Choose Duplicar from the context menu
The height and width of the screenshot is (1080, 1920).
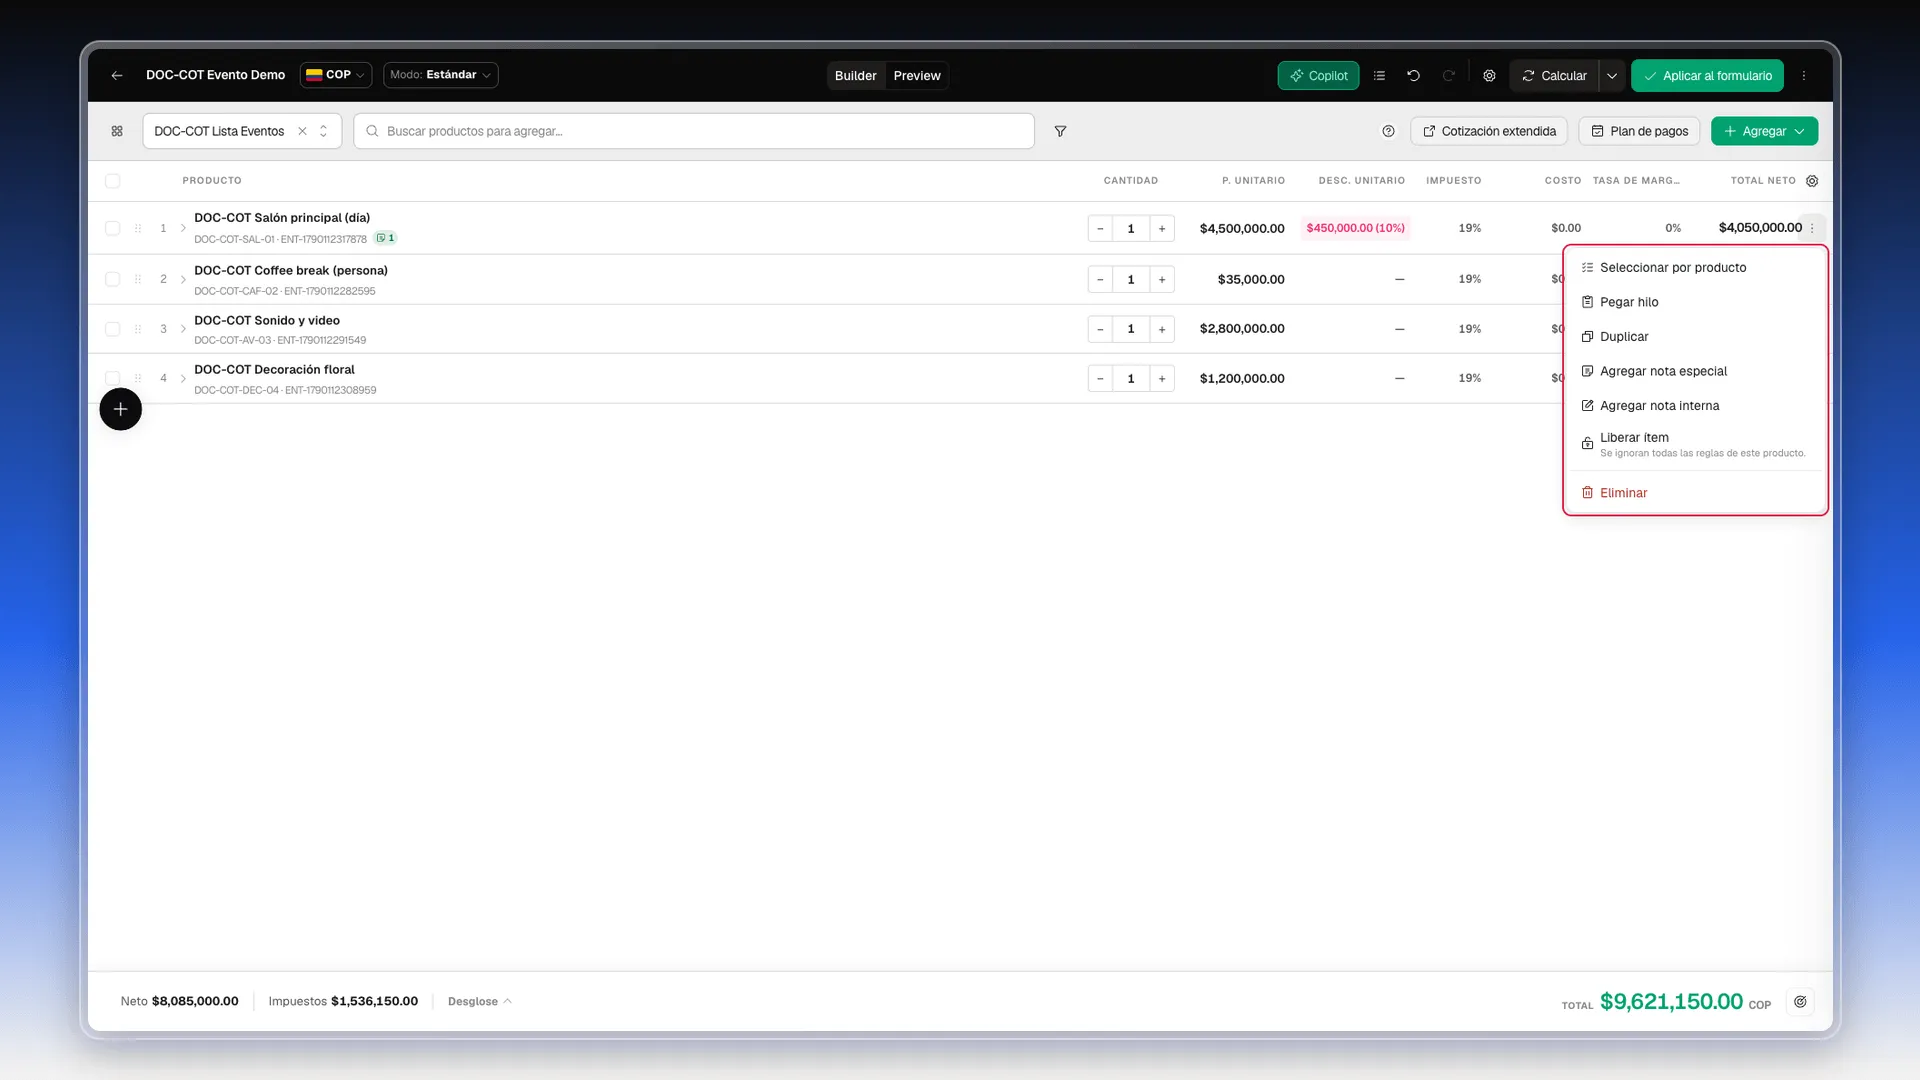pyautogui.click(x=1695, y=337)
